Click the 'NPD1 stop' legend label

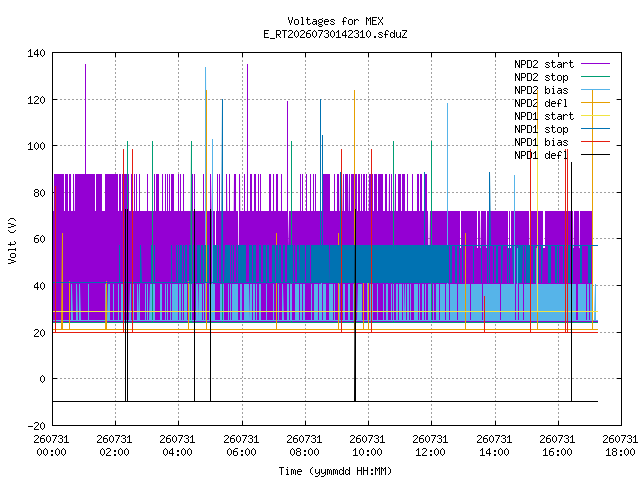pos(541,129)
